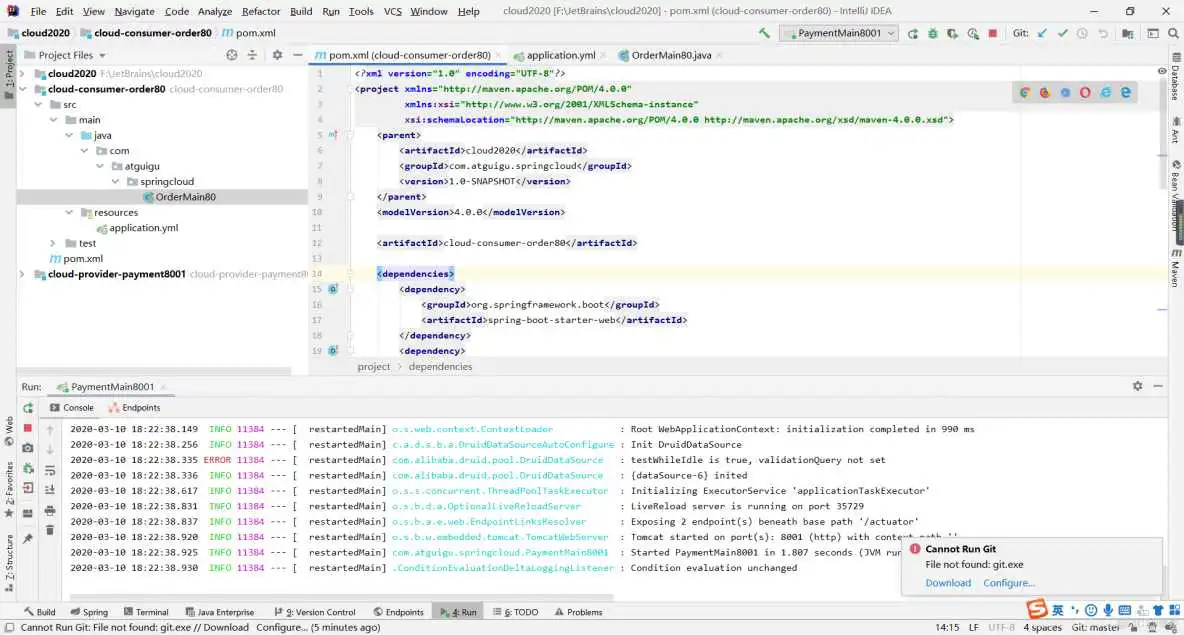Rerun PaymentMain8001 from the Run panel
Screen dimensions: 1184x635
(26, 408)
